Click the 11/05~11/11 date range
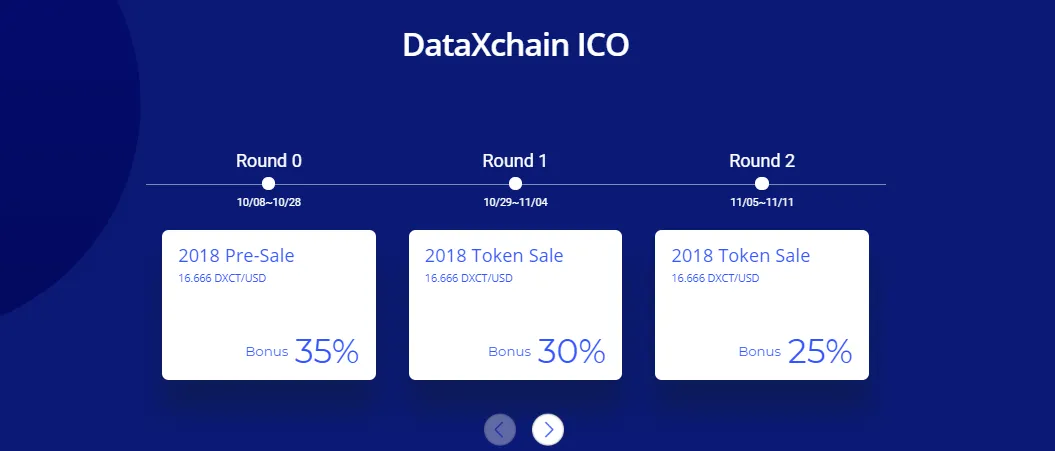This screenshot has width=1055, height=451. (762, 203)
